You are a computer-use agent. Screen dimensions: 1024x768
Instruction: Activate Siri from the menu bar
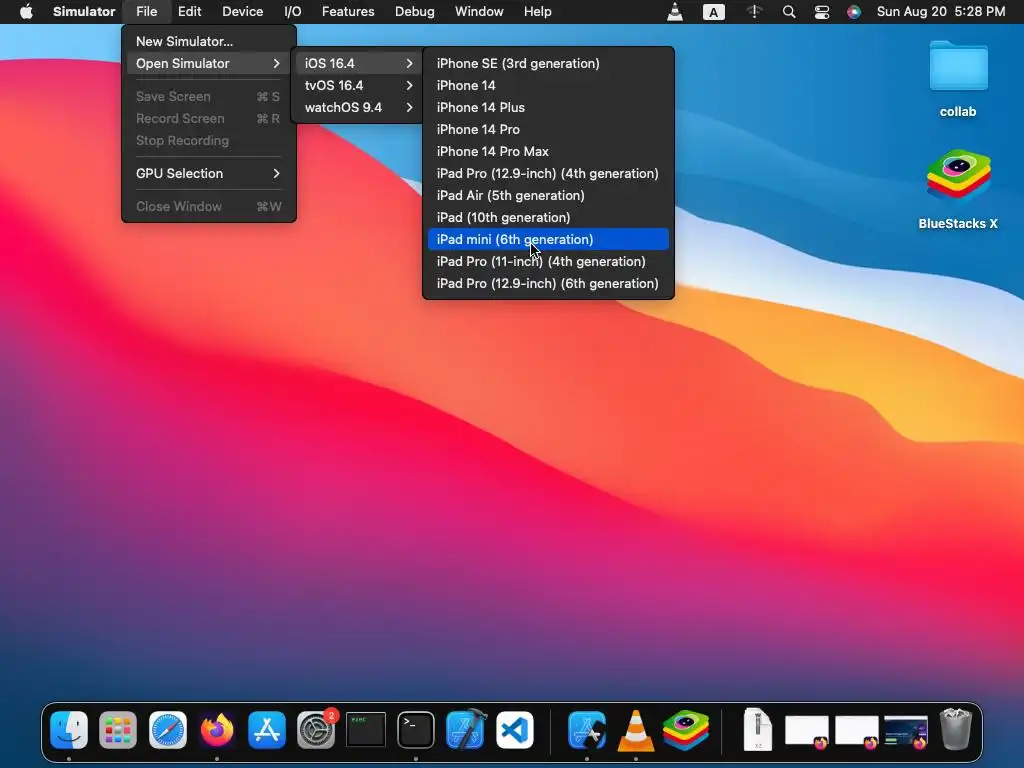(x=854, y=12)
